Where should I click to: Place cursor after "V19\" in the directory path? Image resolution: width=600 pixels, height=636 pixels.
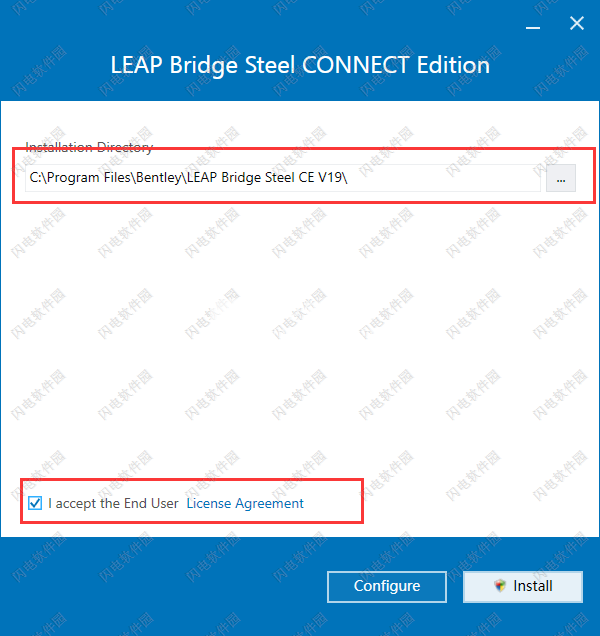pos(348,178)
